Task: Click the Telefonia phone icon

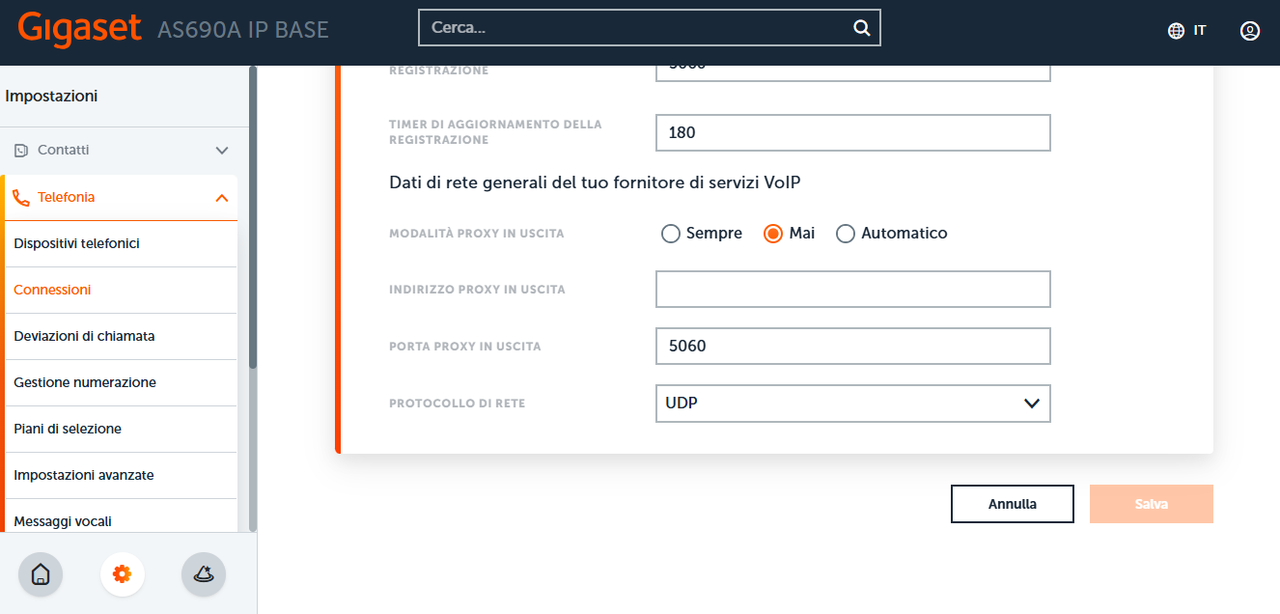Action: pos(21,198)
